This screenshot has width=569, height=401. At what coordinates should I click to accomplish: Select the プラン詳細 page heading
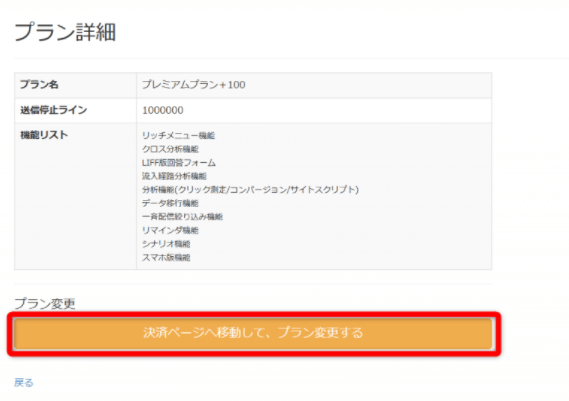pyautogui.click(x=65, y=32)
